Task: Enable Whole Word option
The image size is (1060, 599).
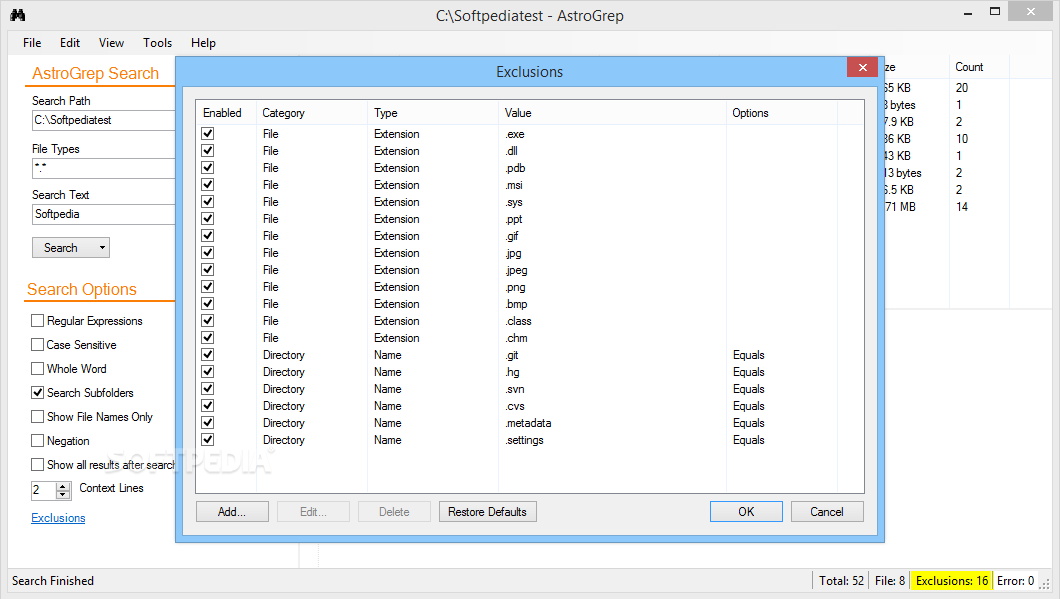Action: 38,368
